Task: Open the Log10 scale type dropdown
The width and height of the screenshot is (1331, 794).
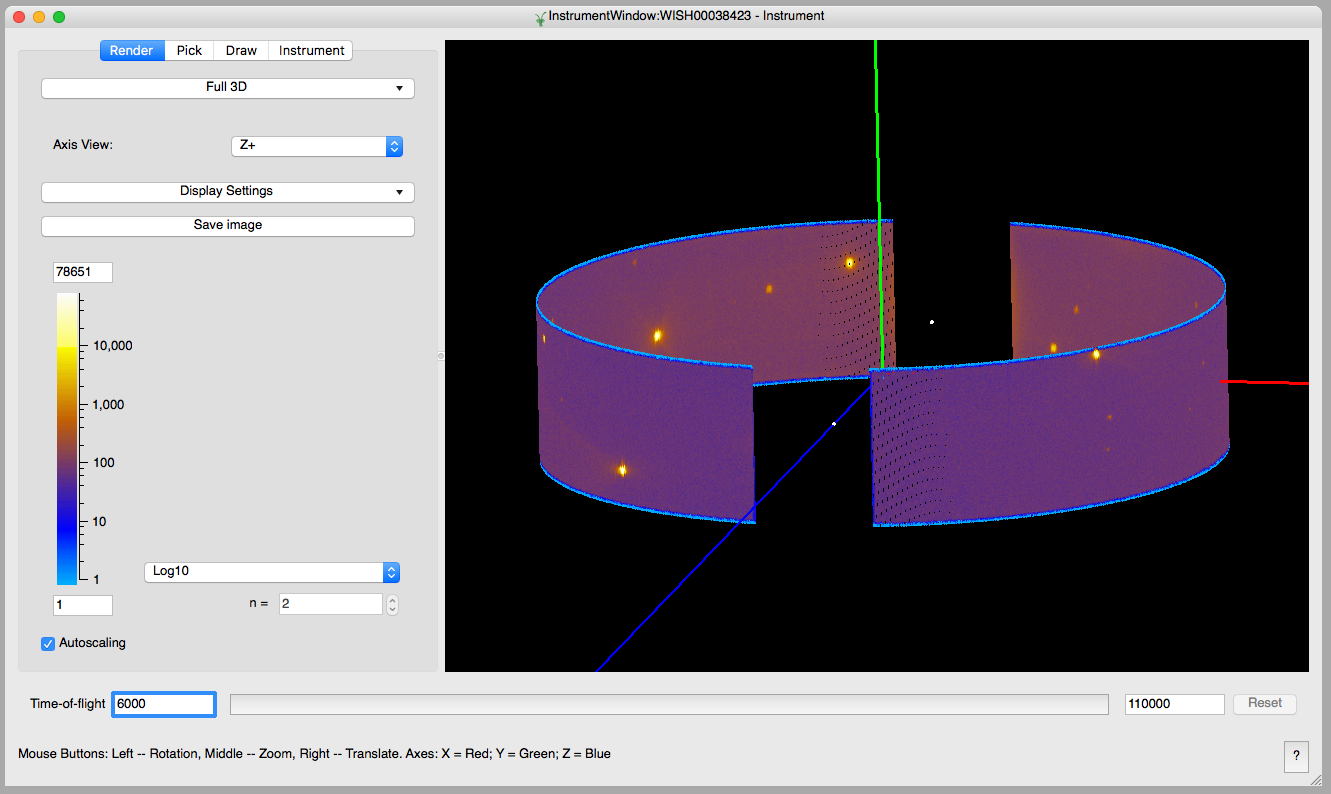Action: click(272, 572)
